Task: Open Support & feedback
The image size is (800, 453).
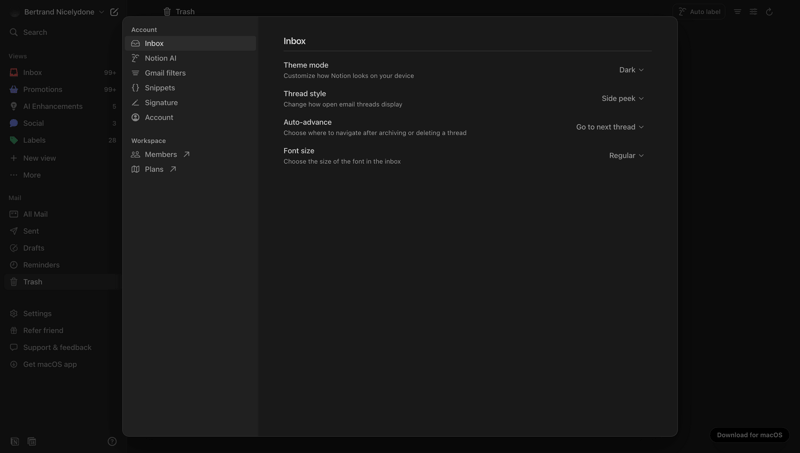Action: pyautogui.click(x=61, y=347)
